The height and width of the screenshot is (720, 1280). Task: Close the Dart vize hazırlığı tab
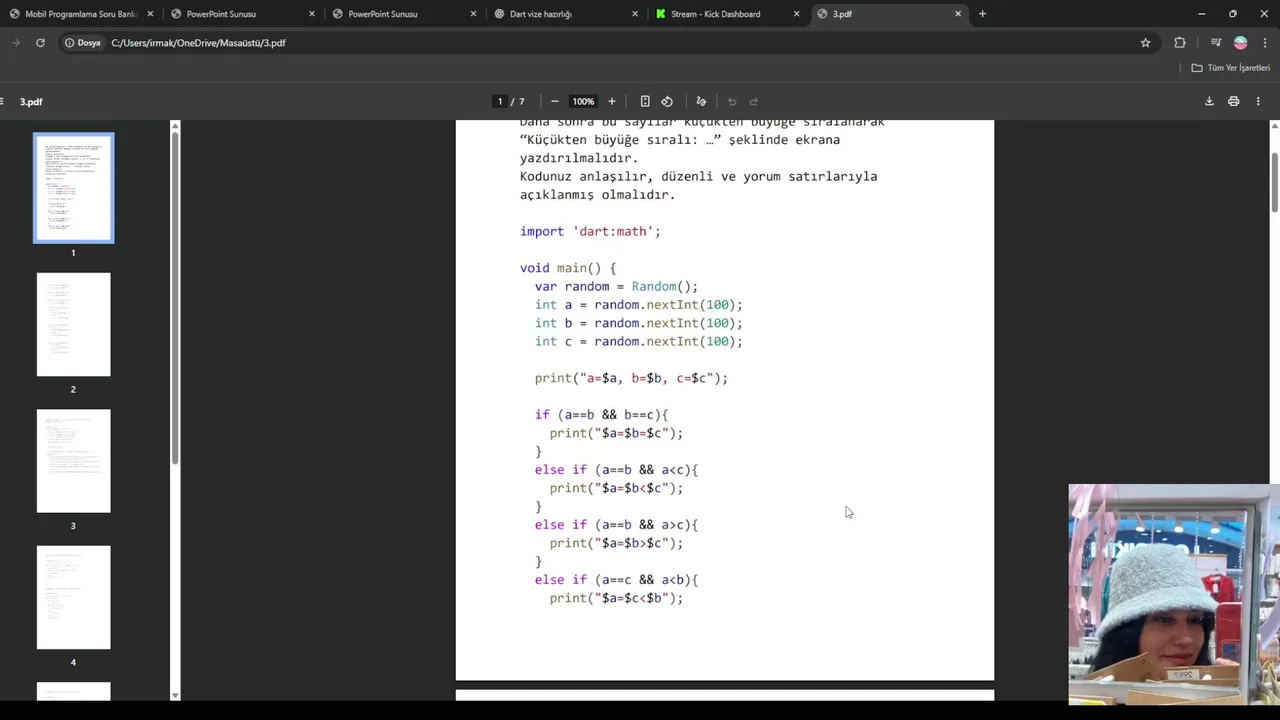point(635,14)
